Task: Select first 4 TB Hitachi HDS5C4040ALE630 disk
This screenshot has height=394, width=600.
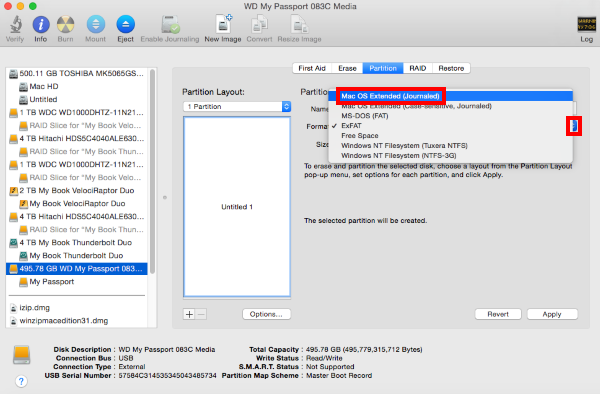Action: point(77,138)
